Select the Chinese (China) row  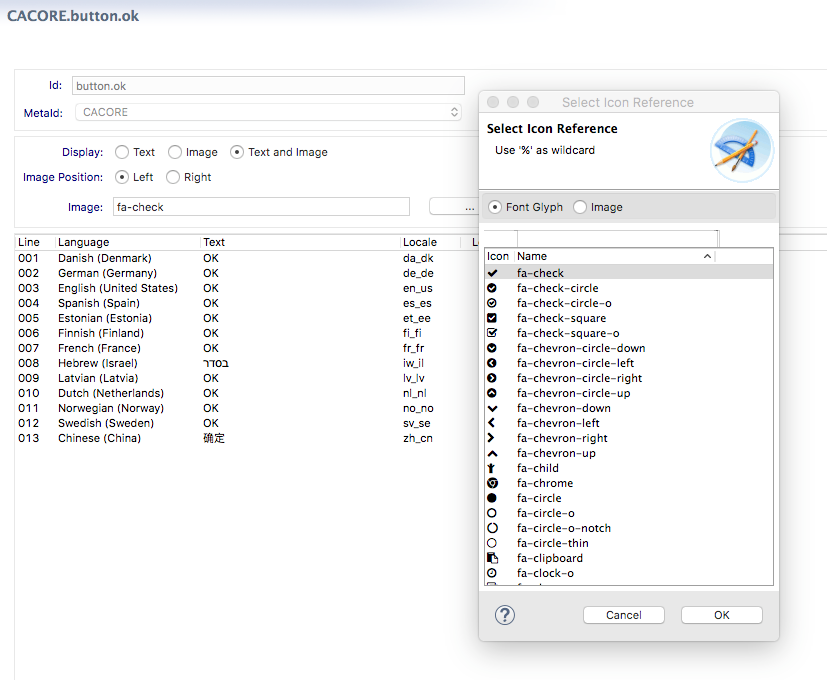pos(246,438)
